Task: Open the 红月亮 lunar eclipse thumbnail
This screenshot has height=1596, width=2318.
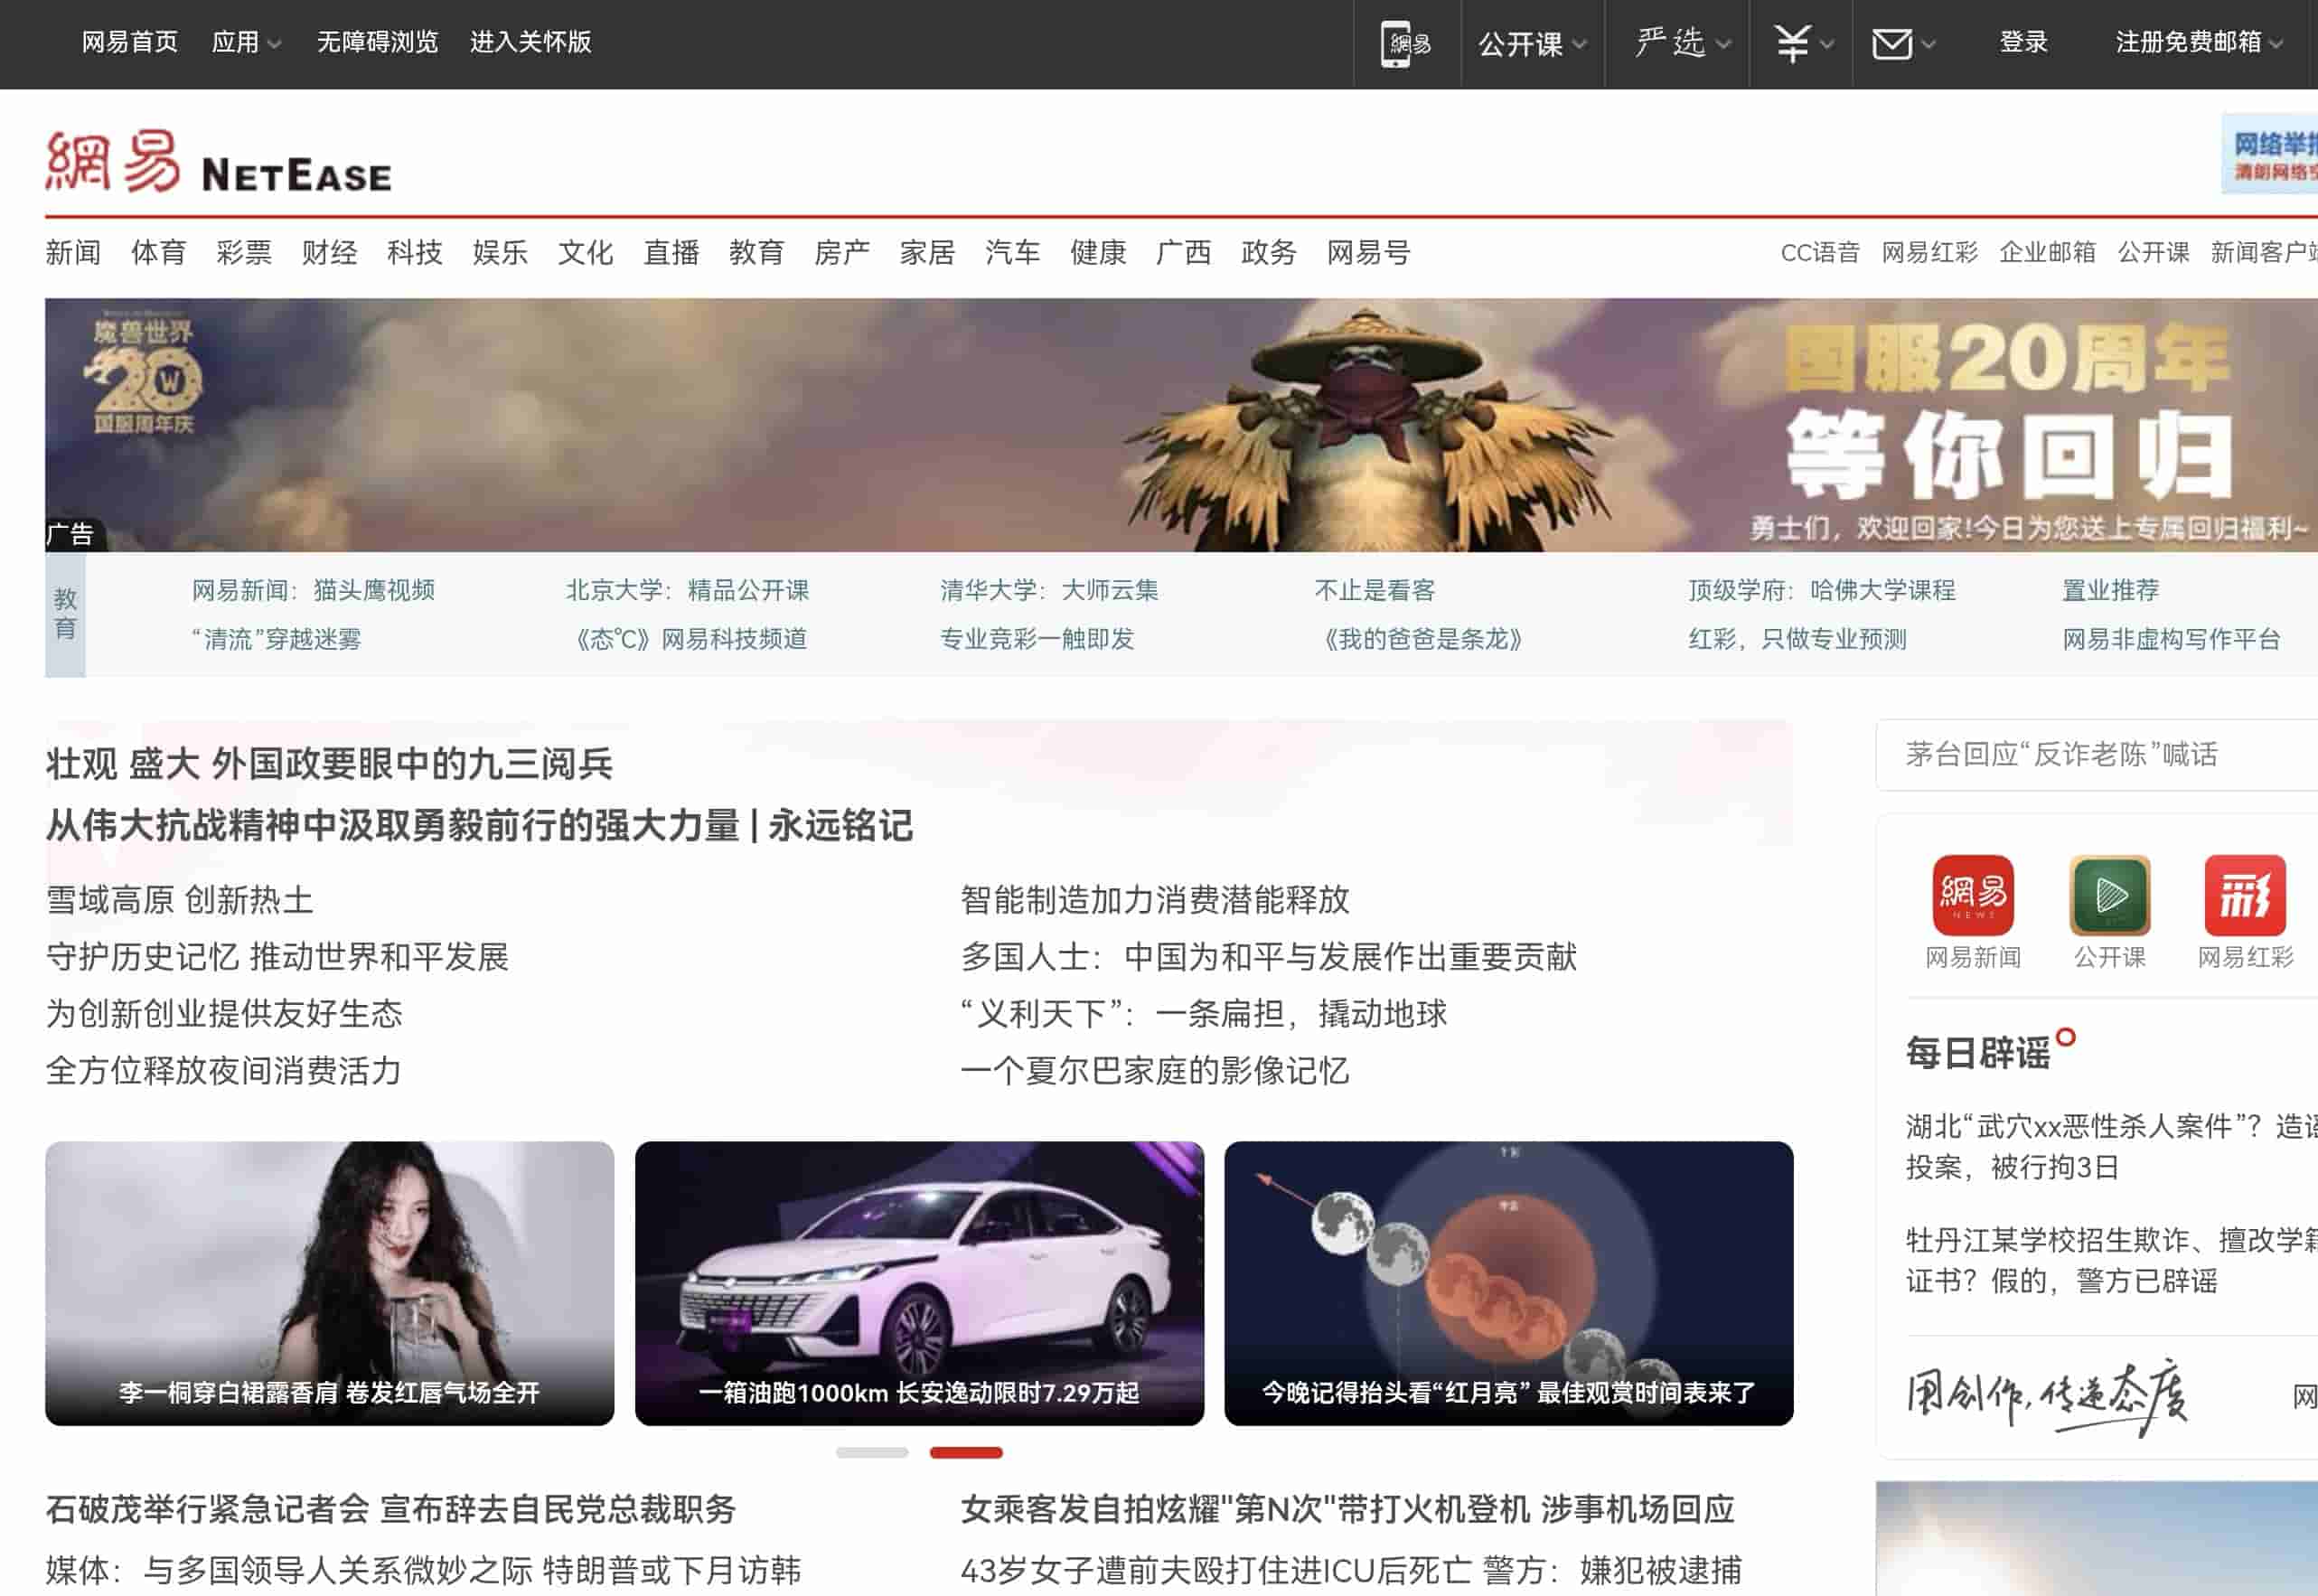Action: click(1507, 1283)
